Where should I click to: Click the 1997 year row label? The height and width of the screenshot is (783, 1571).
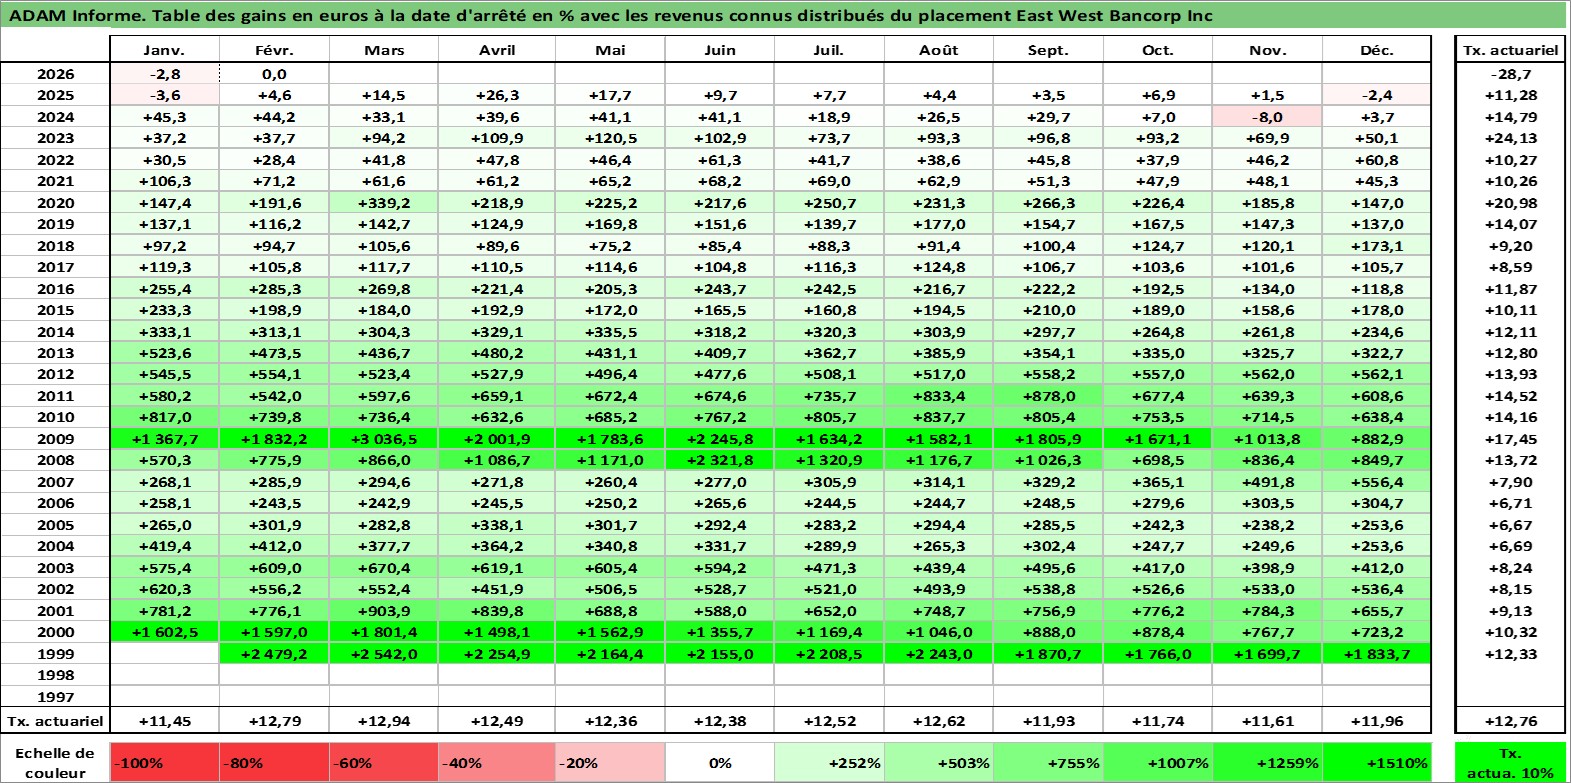point(55,697)
